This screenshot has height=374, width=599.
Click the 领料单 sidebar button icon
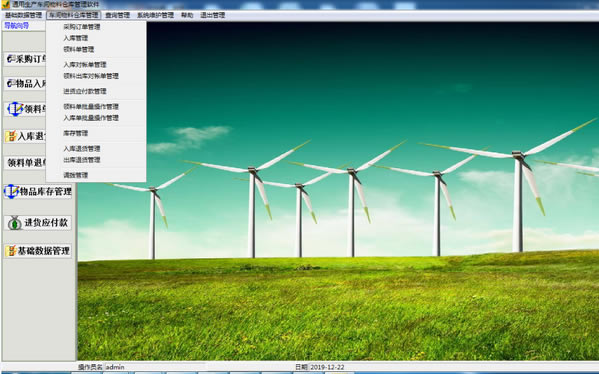(x=15, y=109)
